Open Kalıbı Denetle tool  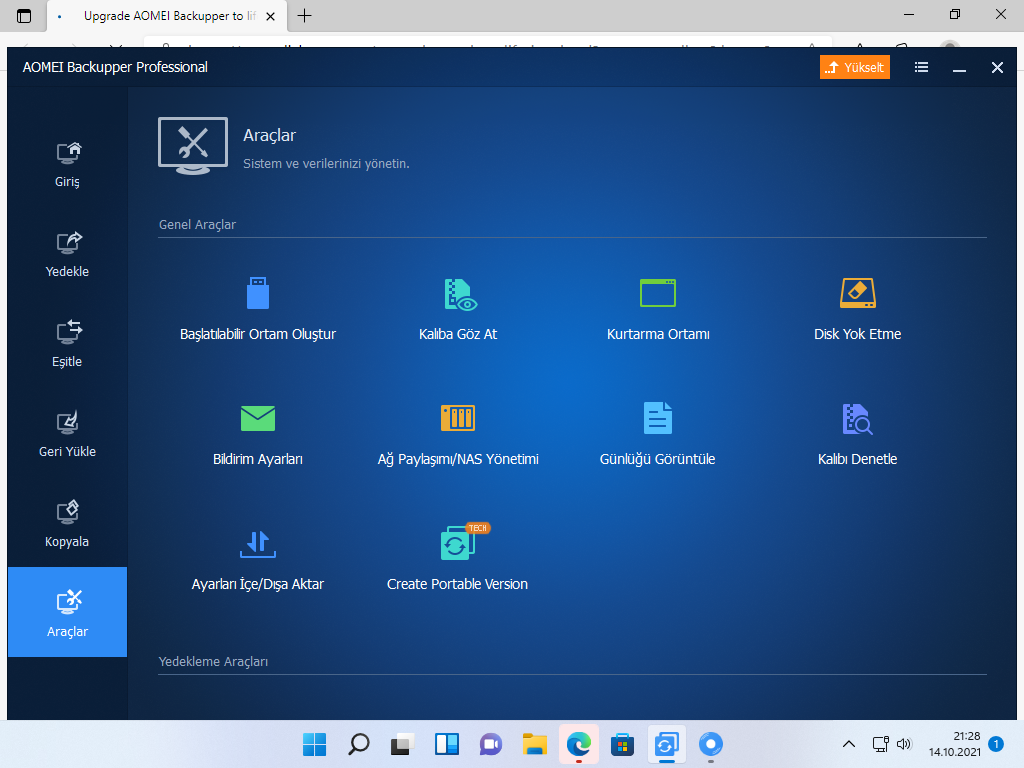pos(857,435)
